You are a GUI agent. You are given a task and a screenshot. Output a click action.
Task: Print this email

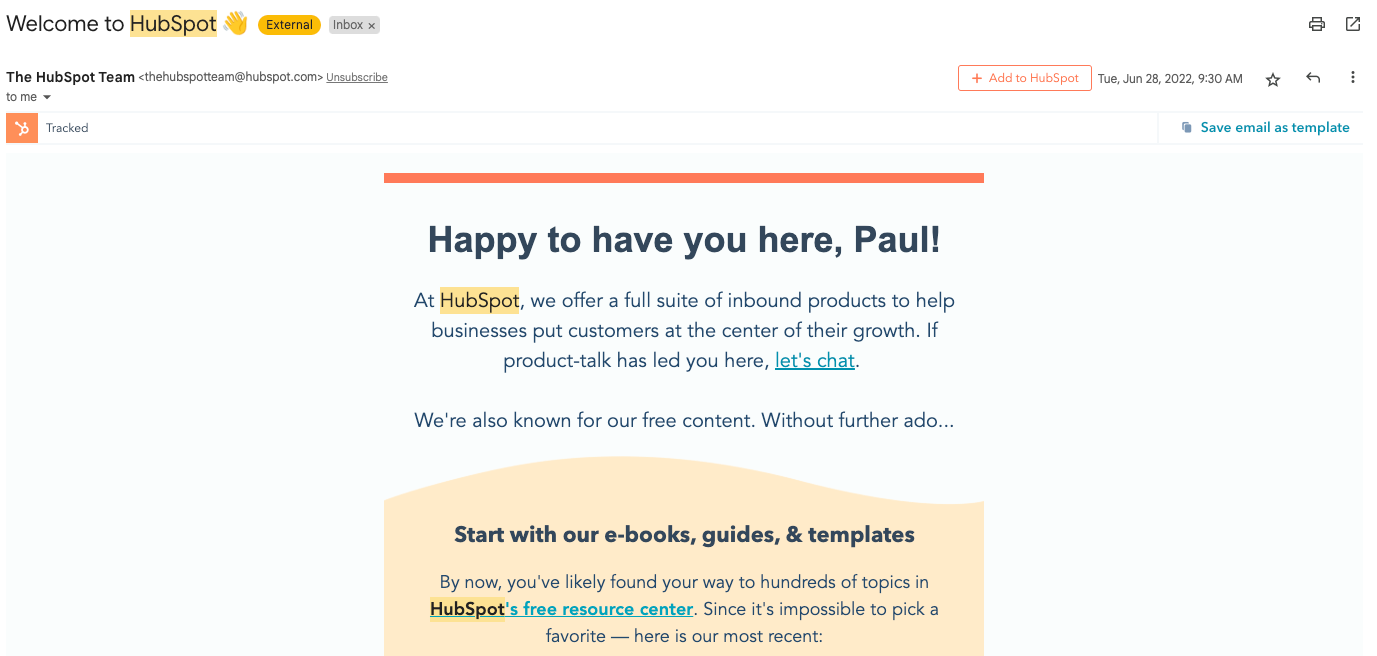(1316, 23)
